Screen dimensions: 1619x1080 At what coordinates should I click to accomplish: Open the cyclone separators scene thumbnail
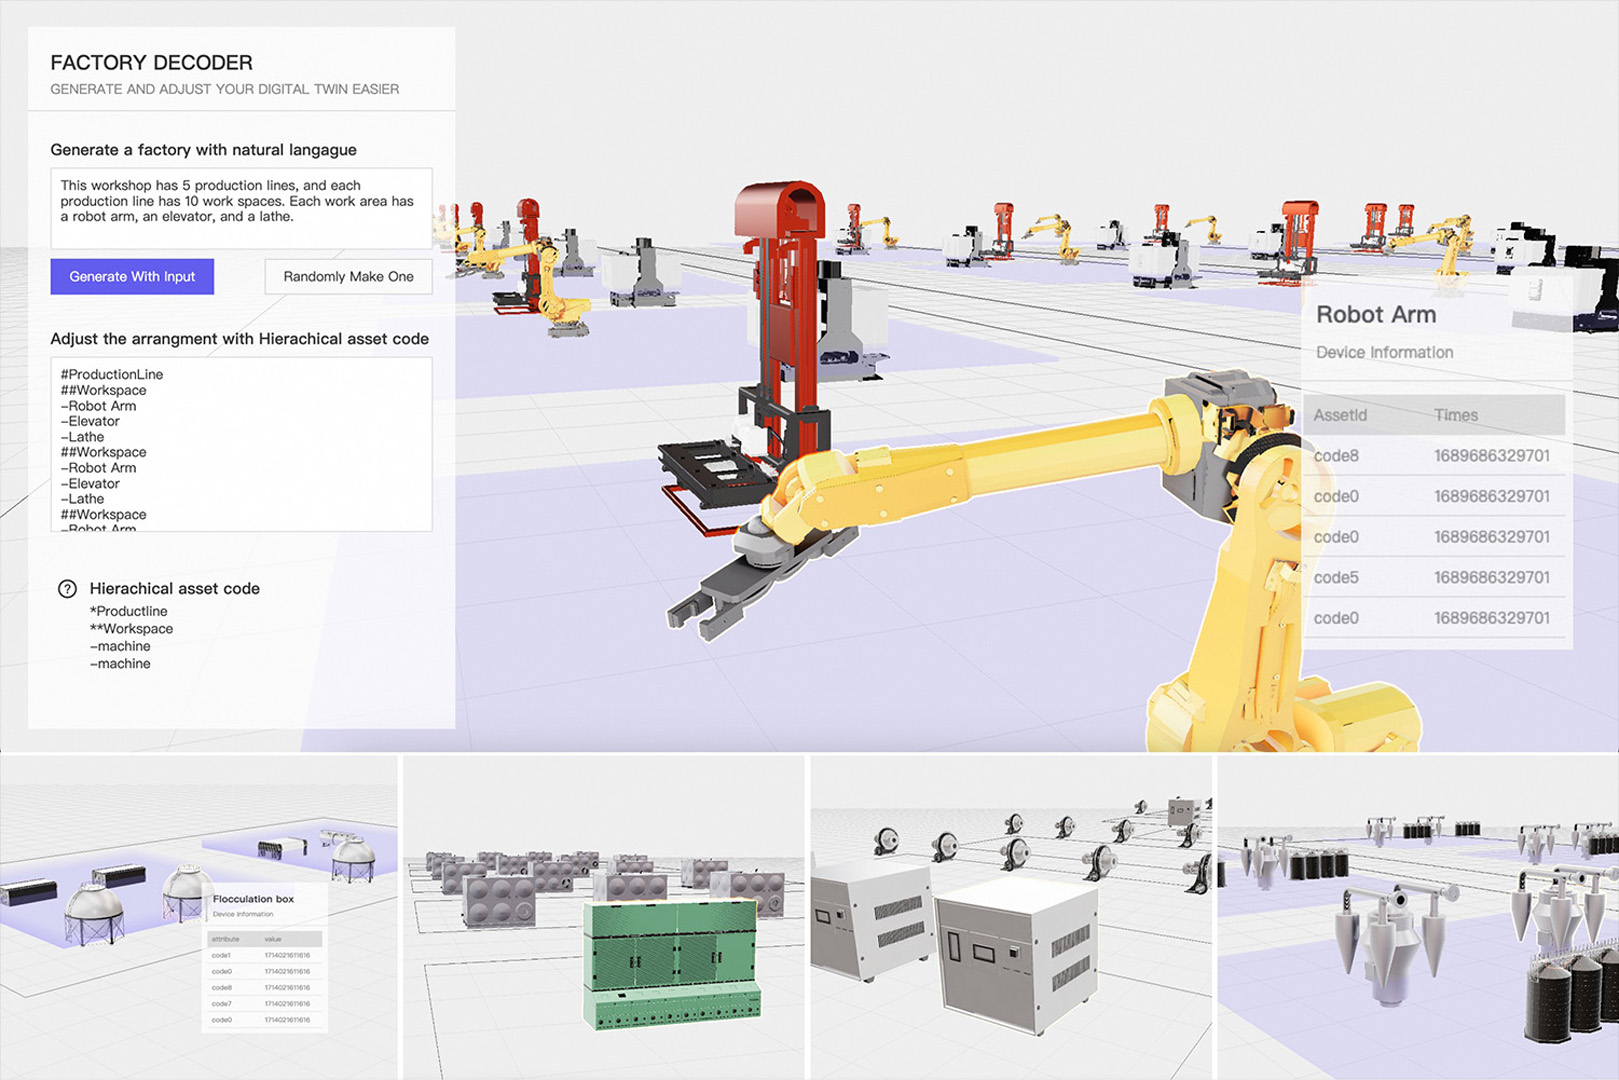[x=1417, y=917]
